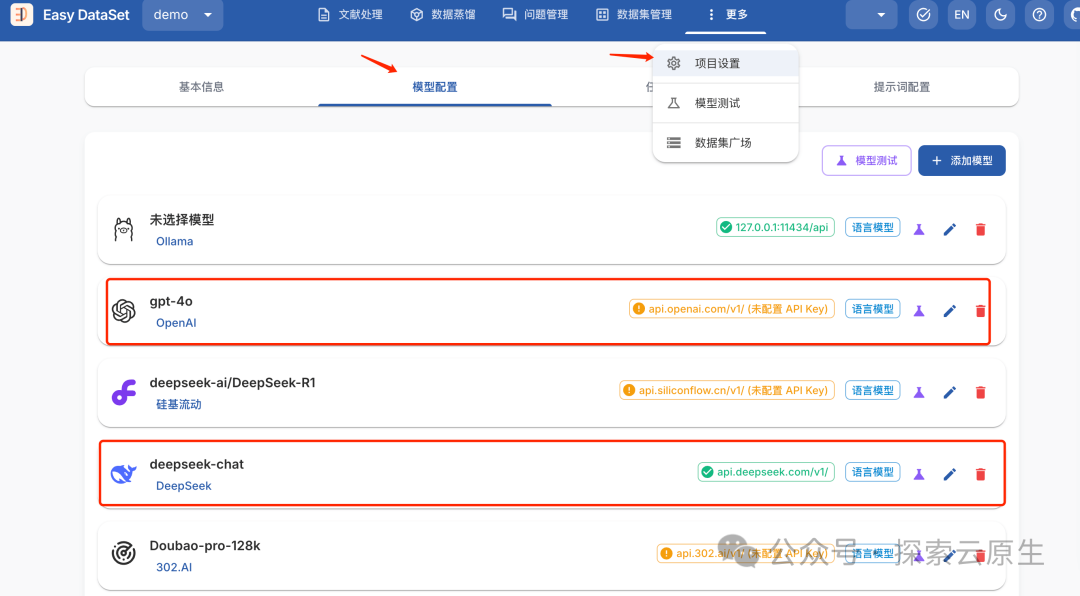Click the api.deepseek.com/v1/ endpoint chip
Screen dimensions: 1080x596
766,472
